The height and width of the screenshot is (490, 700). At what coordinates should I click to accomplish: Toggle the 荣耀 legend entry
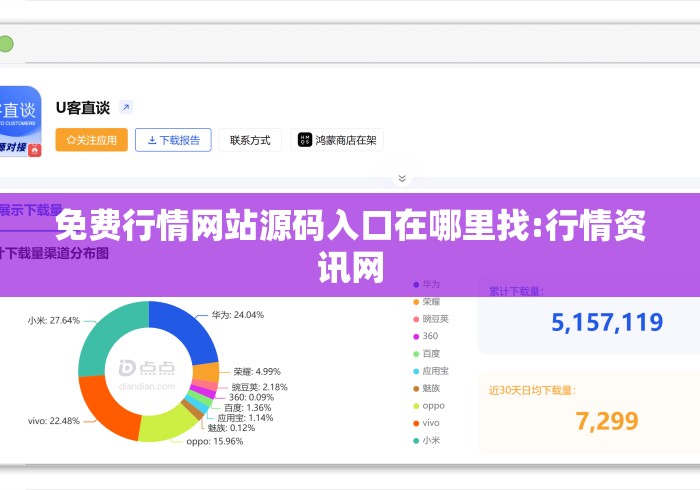point(427,302)
